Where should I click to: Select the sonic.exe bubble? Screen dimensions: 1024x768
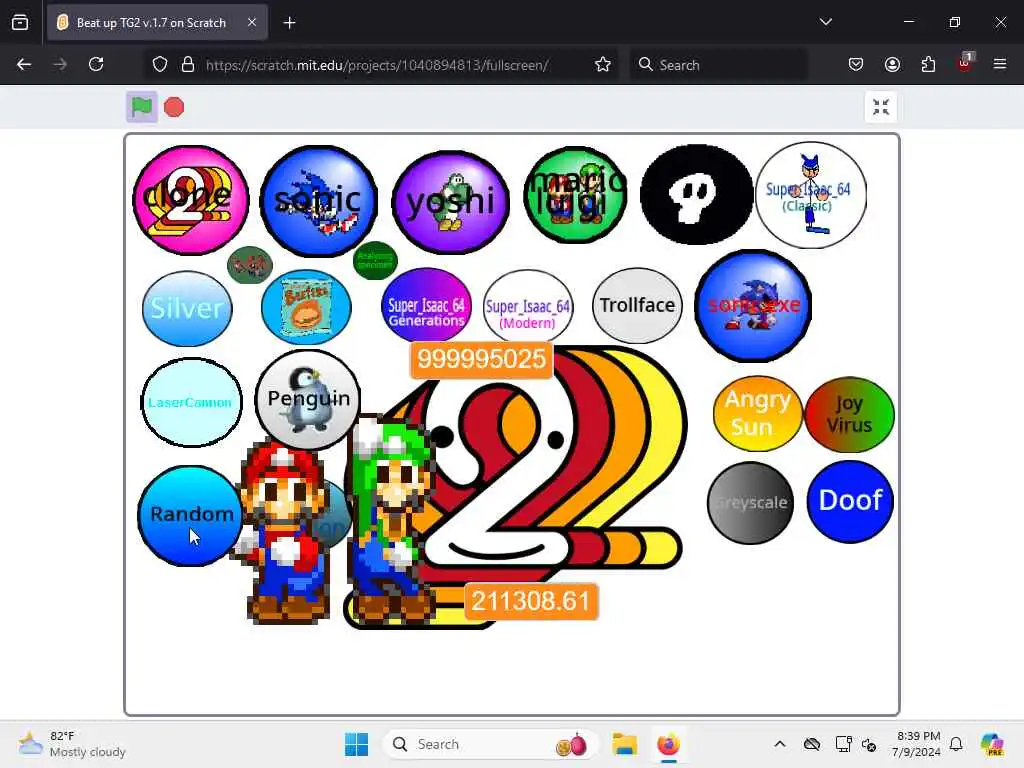[753, 305]
